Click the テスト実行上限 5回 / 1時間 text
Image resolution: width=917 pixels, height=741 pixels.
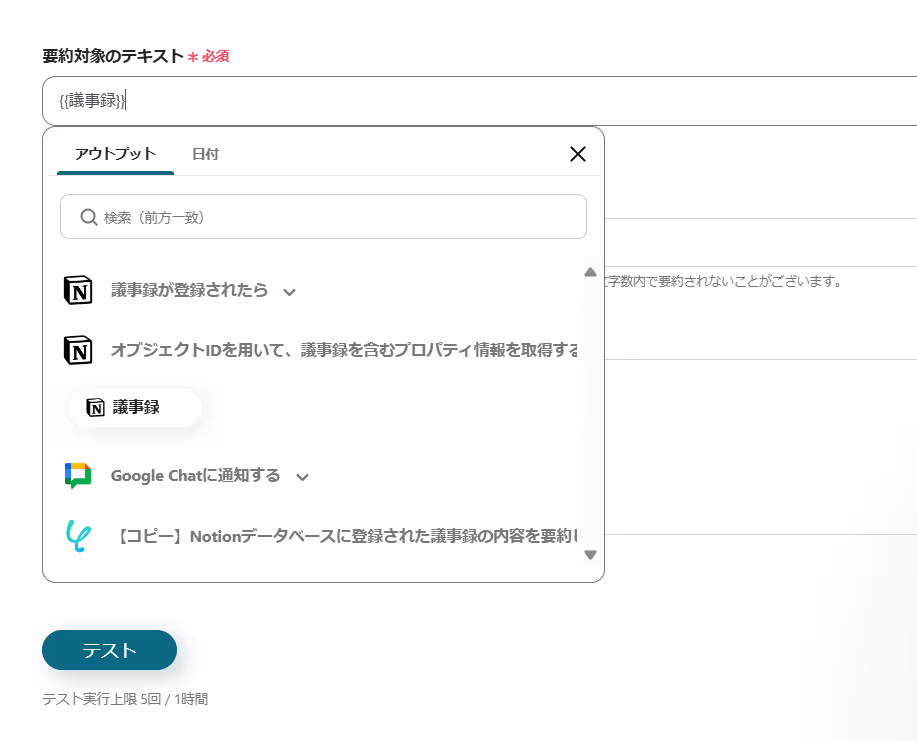[125, 699]
